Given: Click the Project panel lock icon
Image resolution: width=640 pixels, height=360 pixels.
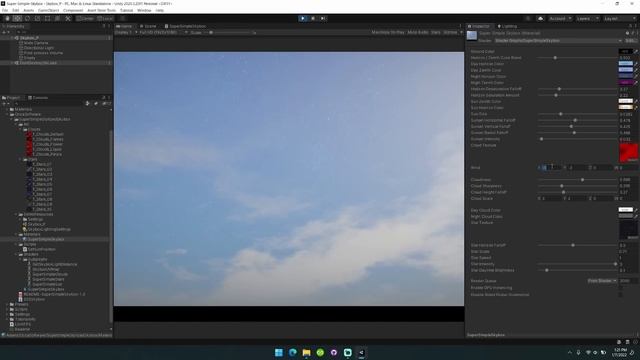Looking at the screenshot, I should [104, 98].
